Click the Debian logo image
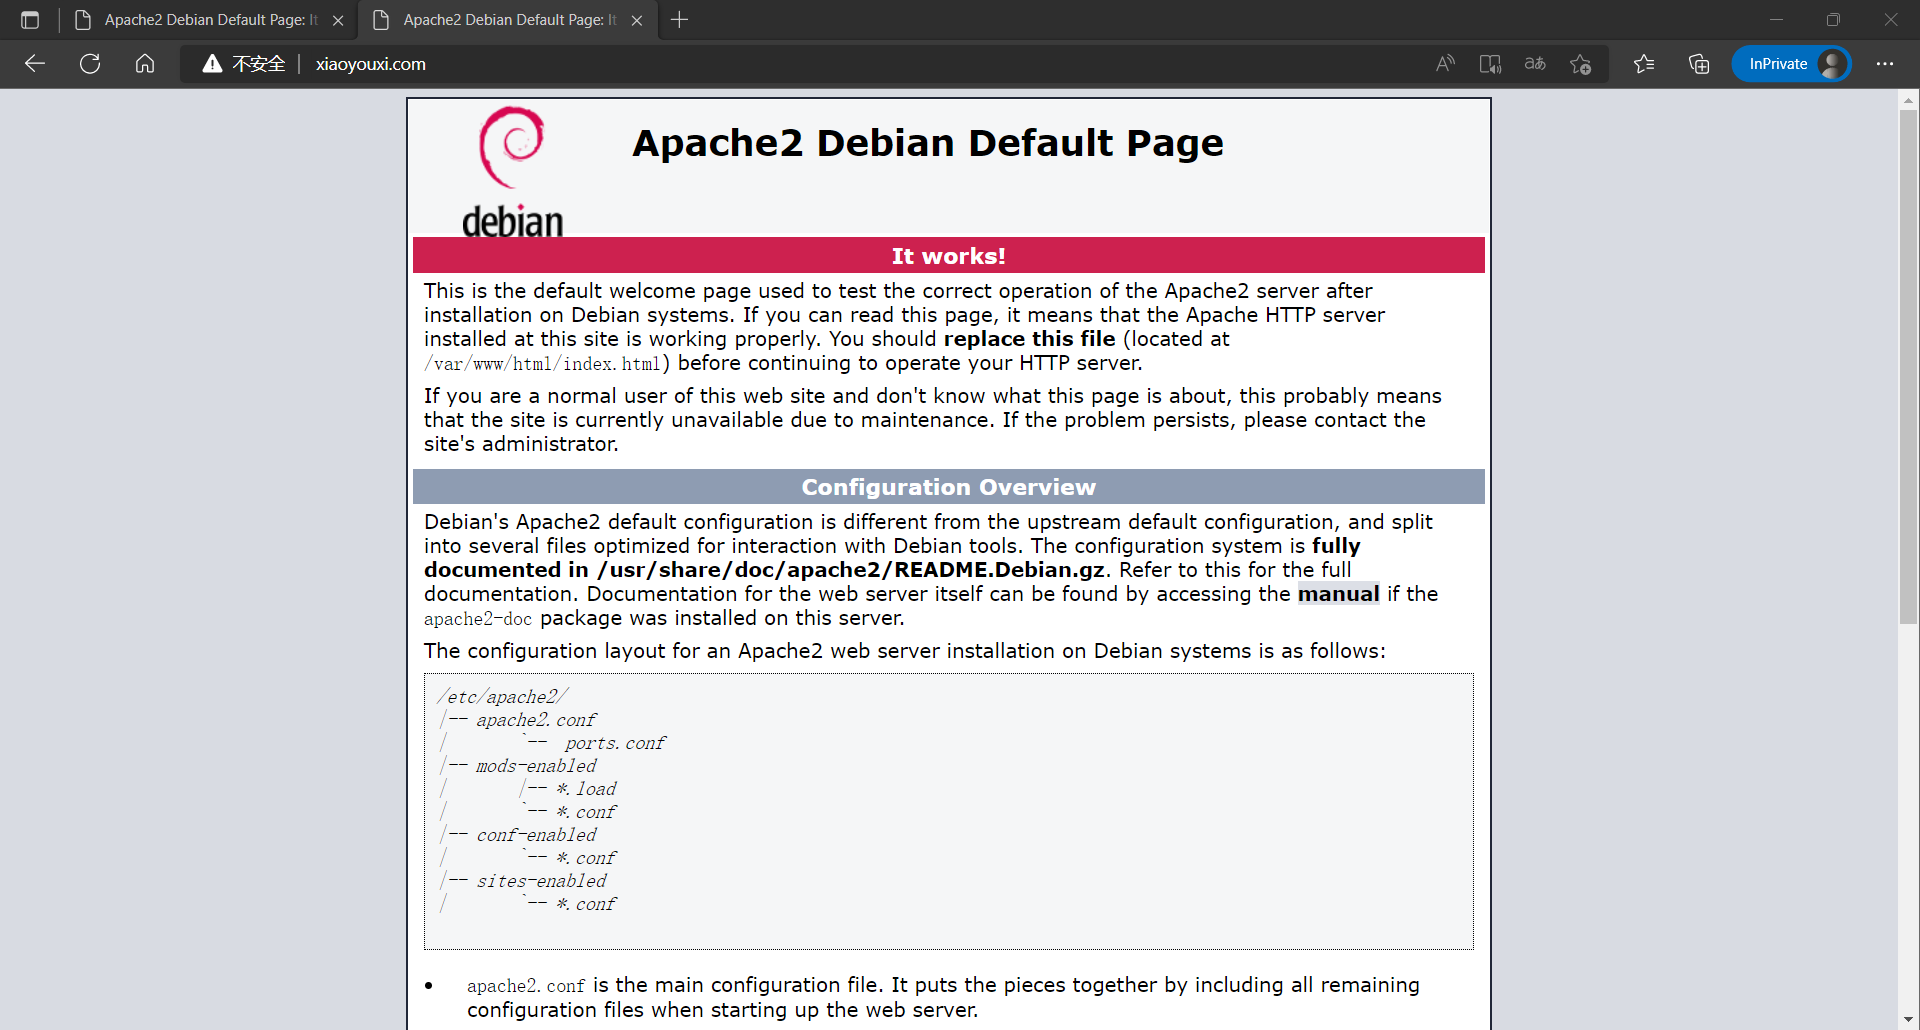1920x1030 pixels. [512, 172]
